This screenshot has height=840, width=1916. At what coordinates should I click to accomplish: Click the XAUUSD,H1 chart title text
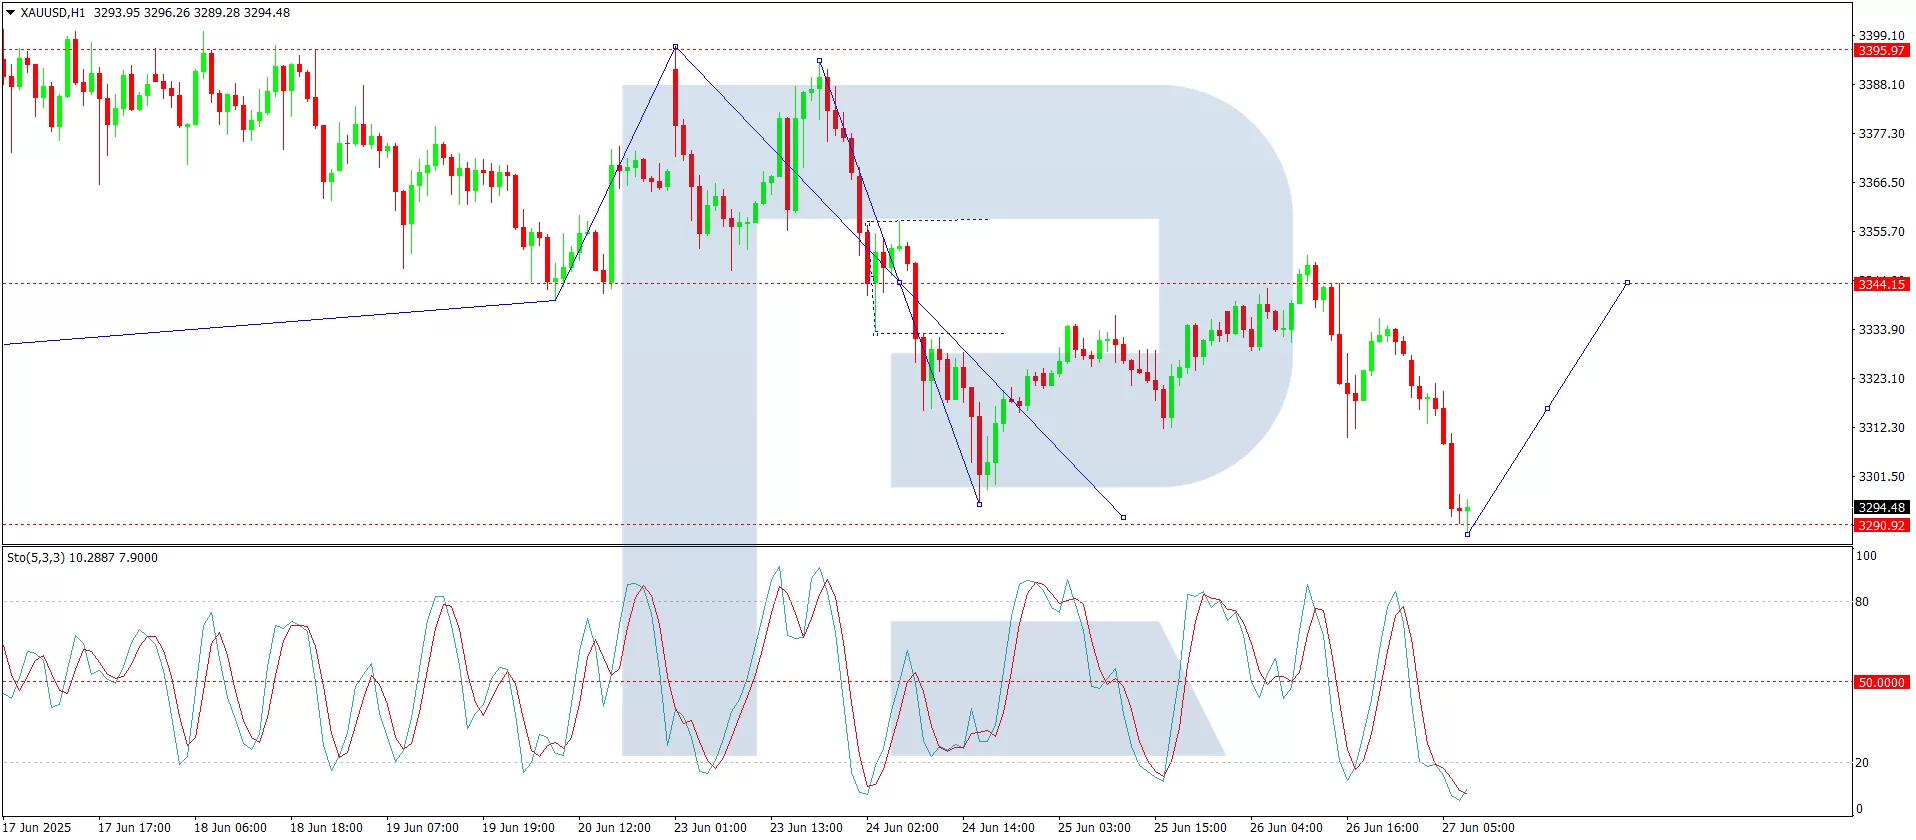click(x=52, y=13)
